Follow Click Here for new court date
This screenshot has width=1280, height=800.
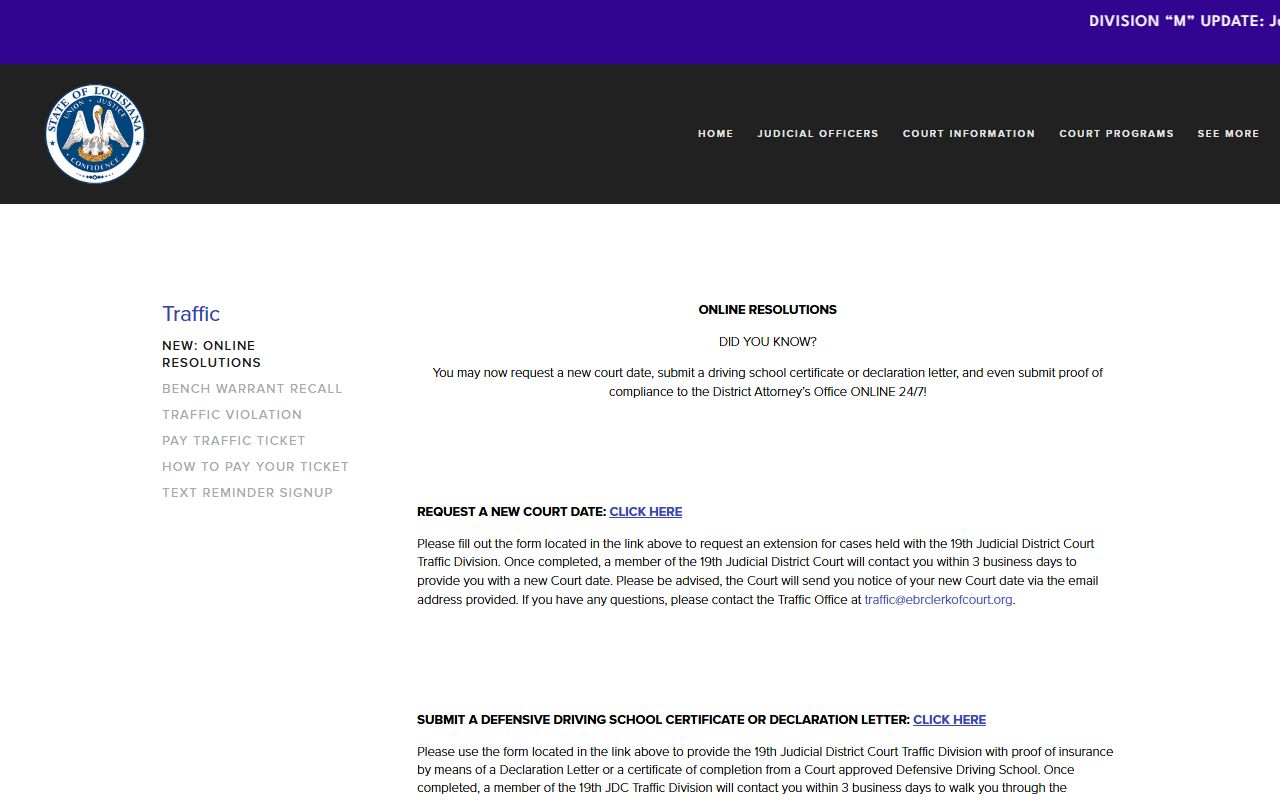(646, 511)
